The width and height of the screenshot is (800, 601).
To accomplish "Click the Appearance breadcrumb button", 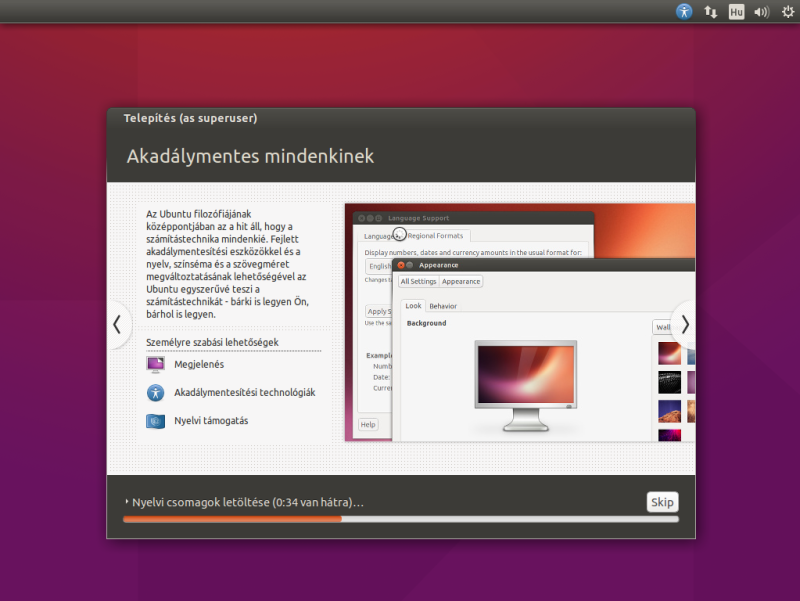I will (461, 281).
